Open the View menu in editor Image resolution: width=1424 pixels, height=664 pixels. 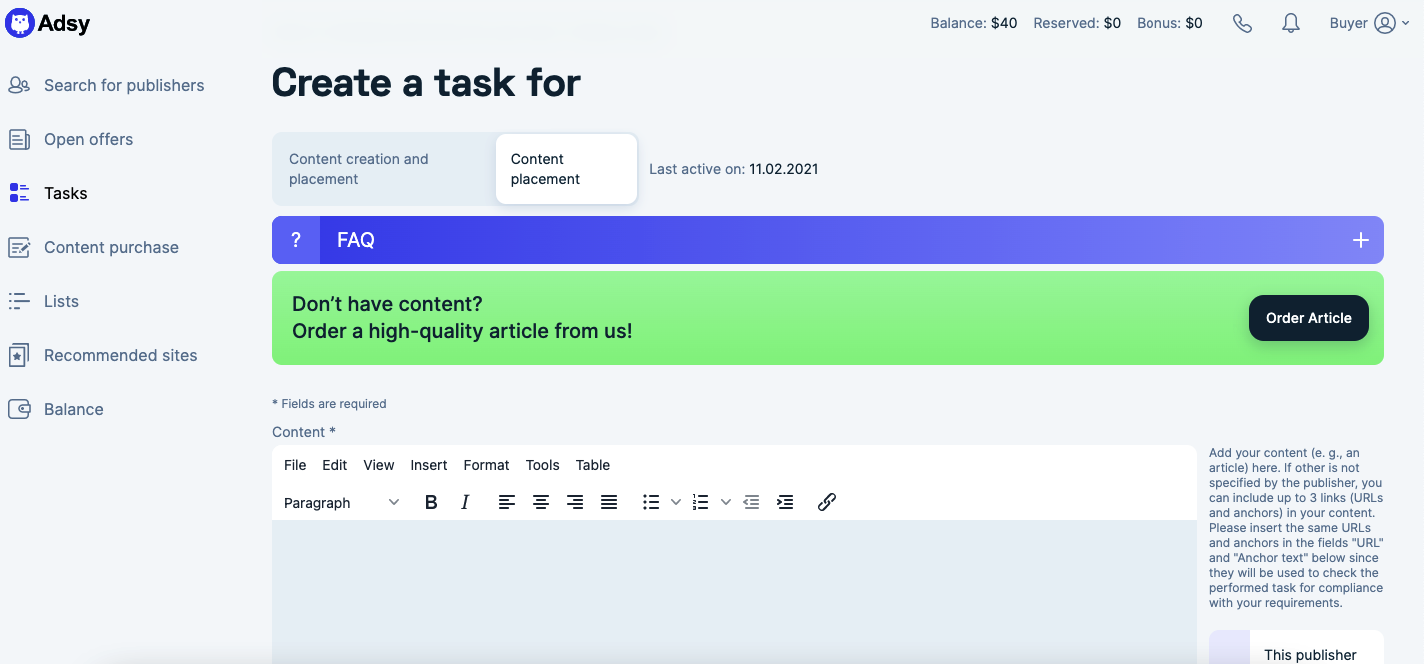(379, 465)
